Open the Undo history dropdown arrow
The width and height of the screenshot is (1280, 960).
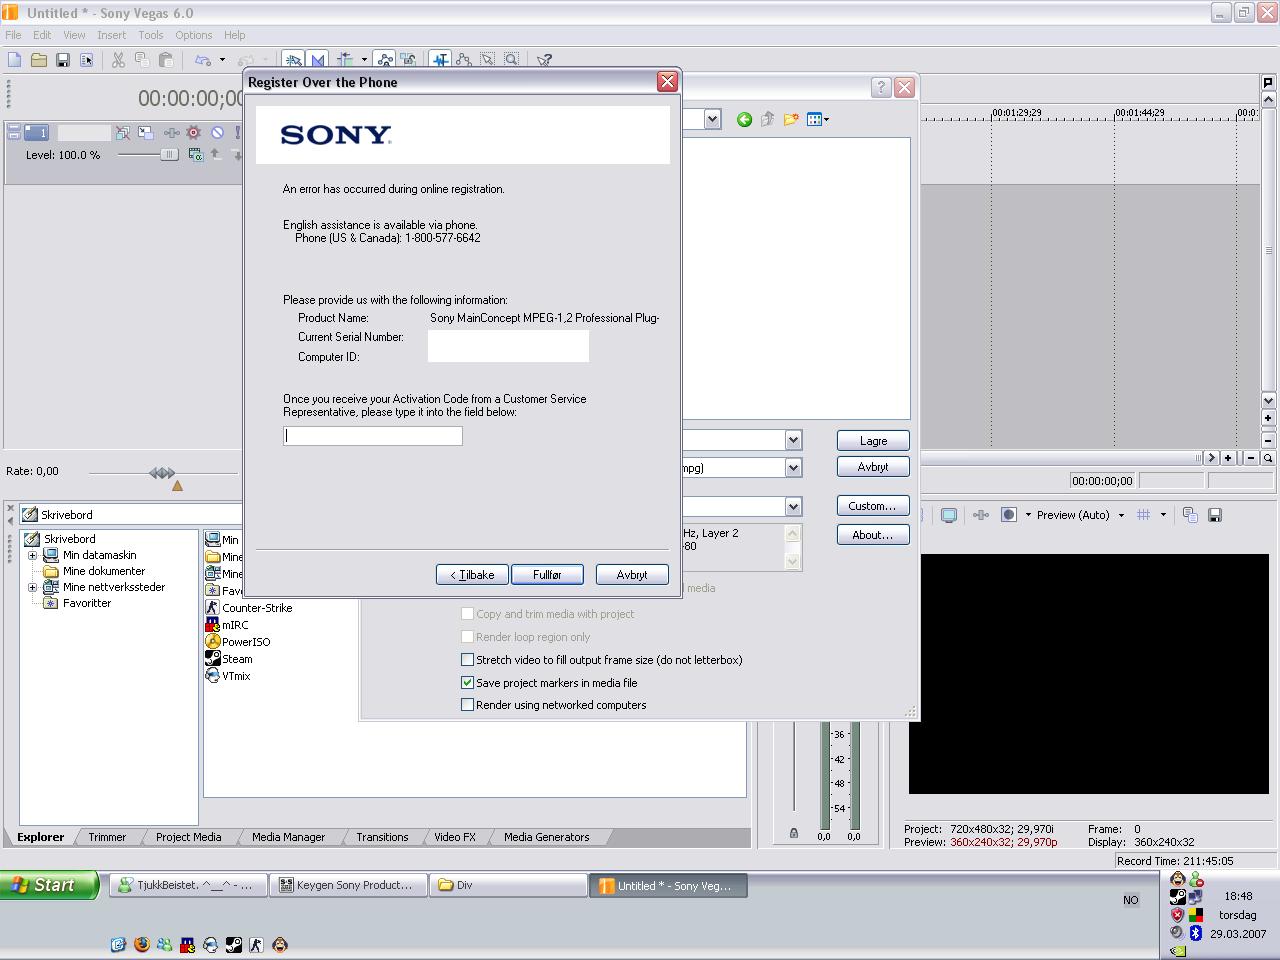click(222, 60)
